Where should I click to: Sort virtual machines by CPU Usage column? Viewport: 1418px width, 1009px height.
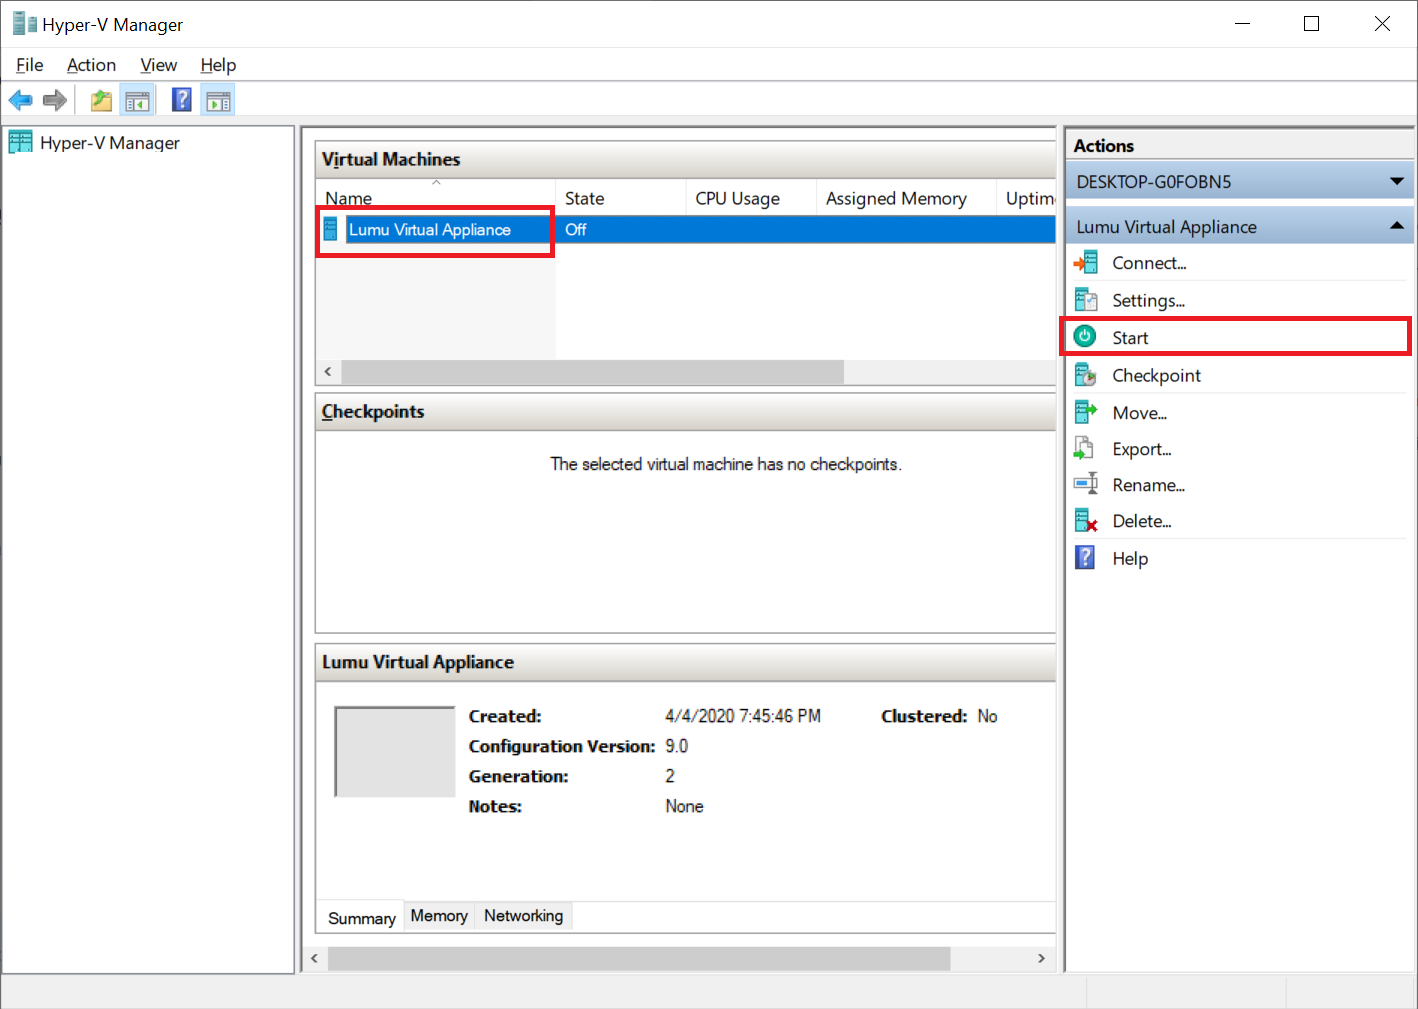[x=752, y=198]
